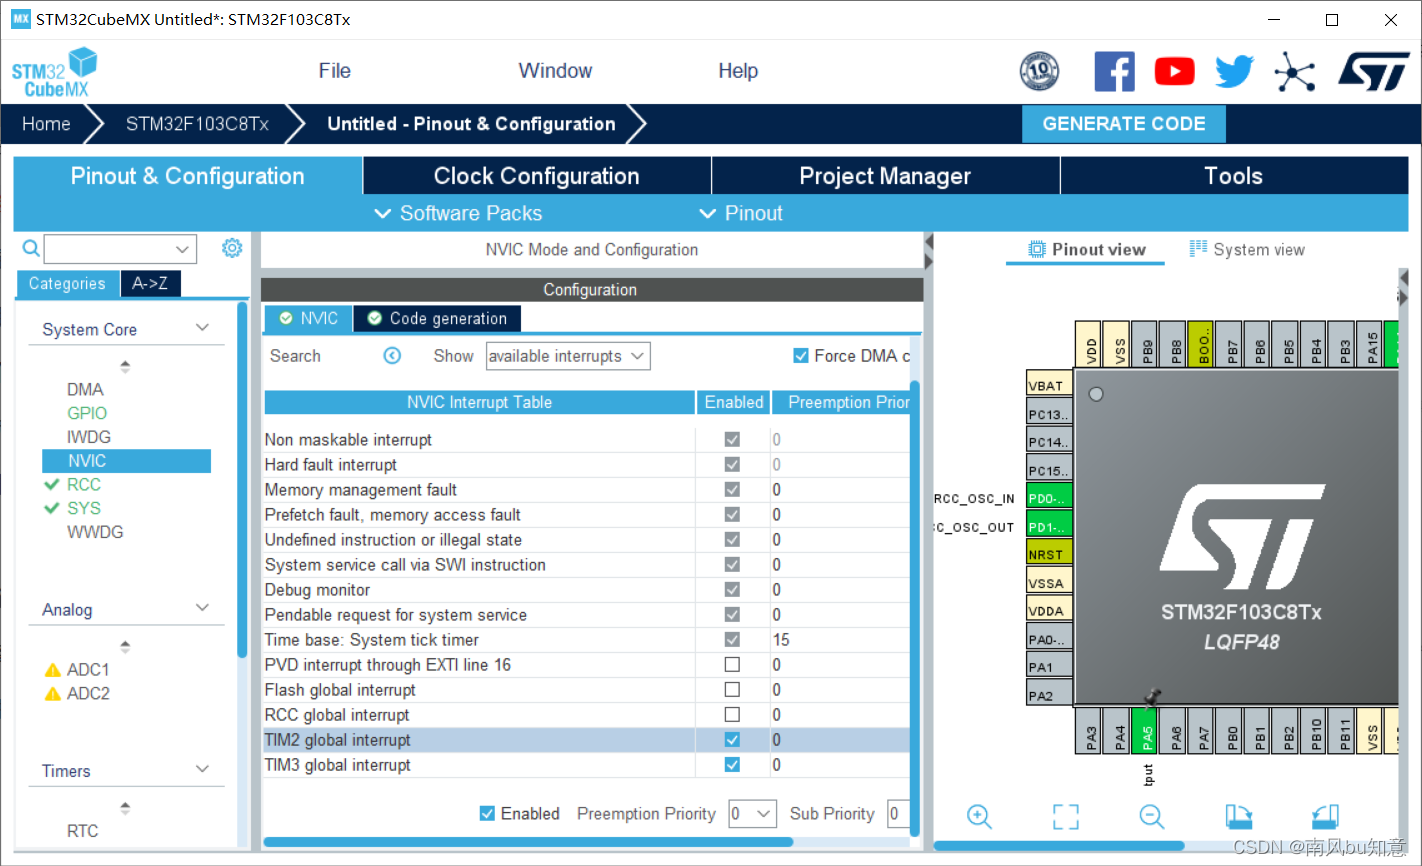1422x866 pixels.
Task: Select the Code generation tab
Action: [x=437, y=318]
